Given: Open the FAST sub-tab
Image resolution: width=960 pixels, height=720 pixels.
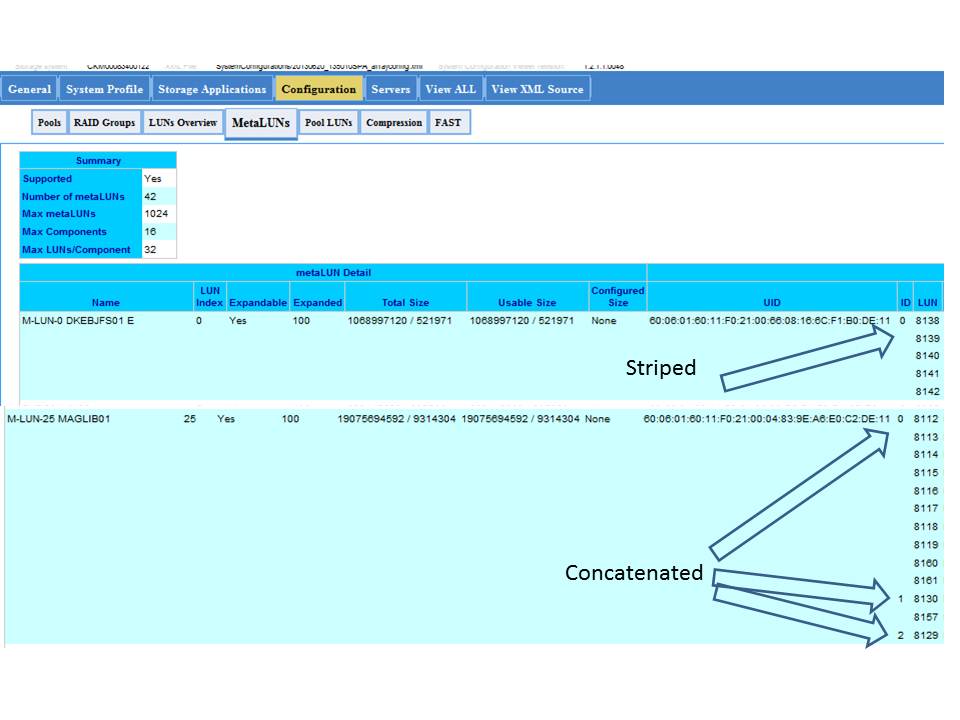Looking at the screenshot, I should 448,122.
